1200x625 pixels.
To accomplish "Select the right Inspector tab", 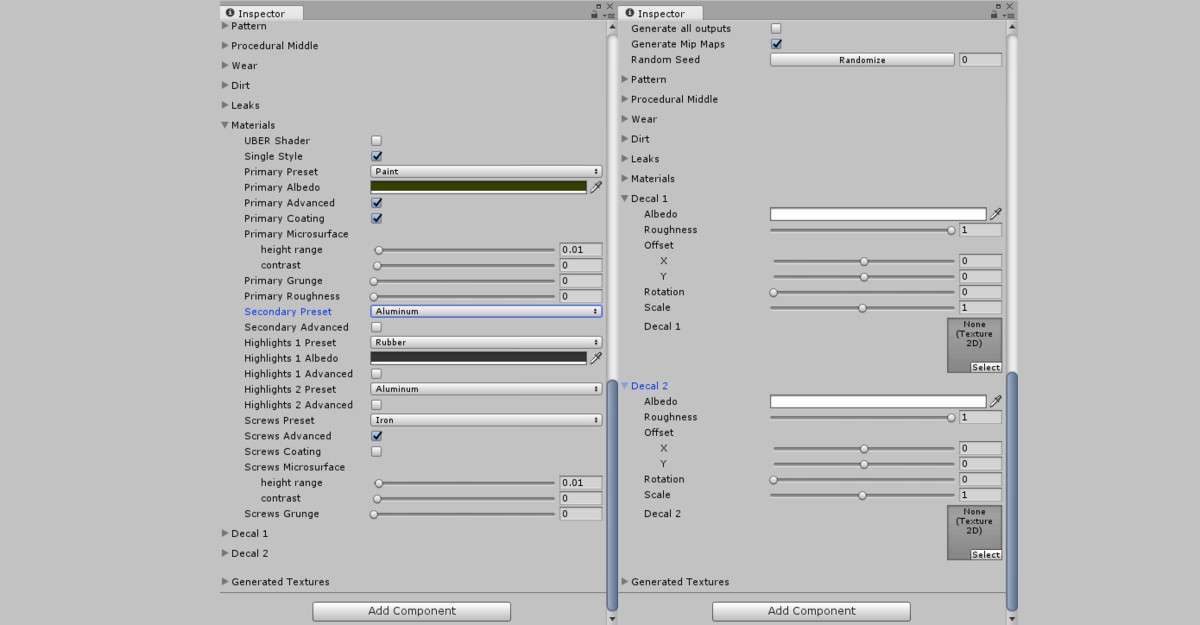I will [x=662, y=13].
